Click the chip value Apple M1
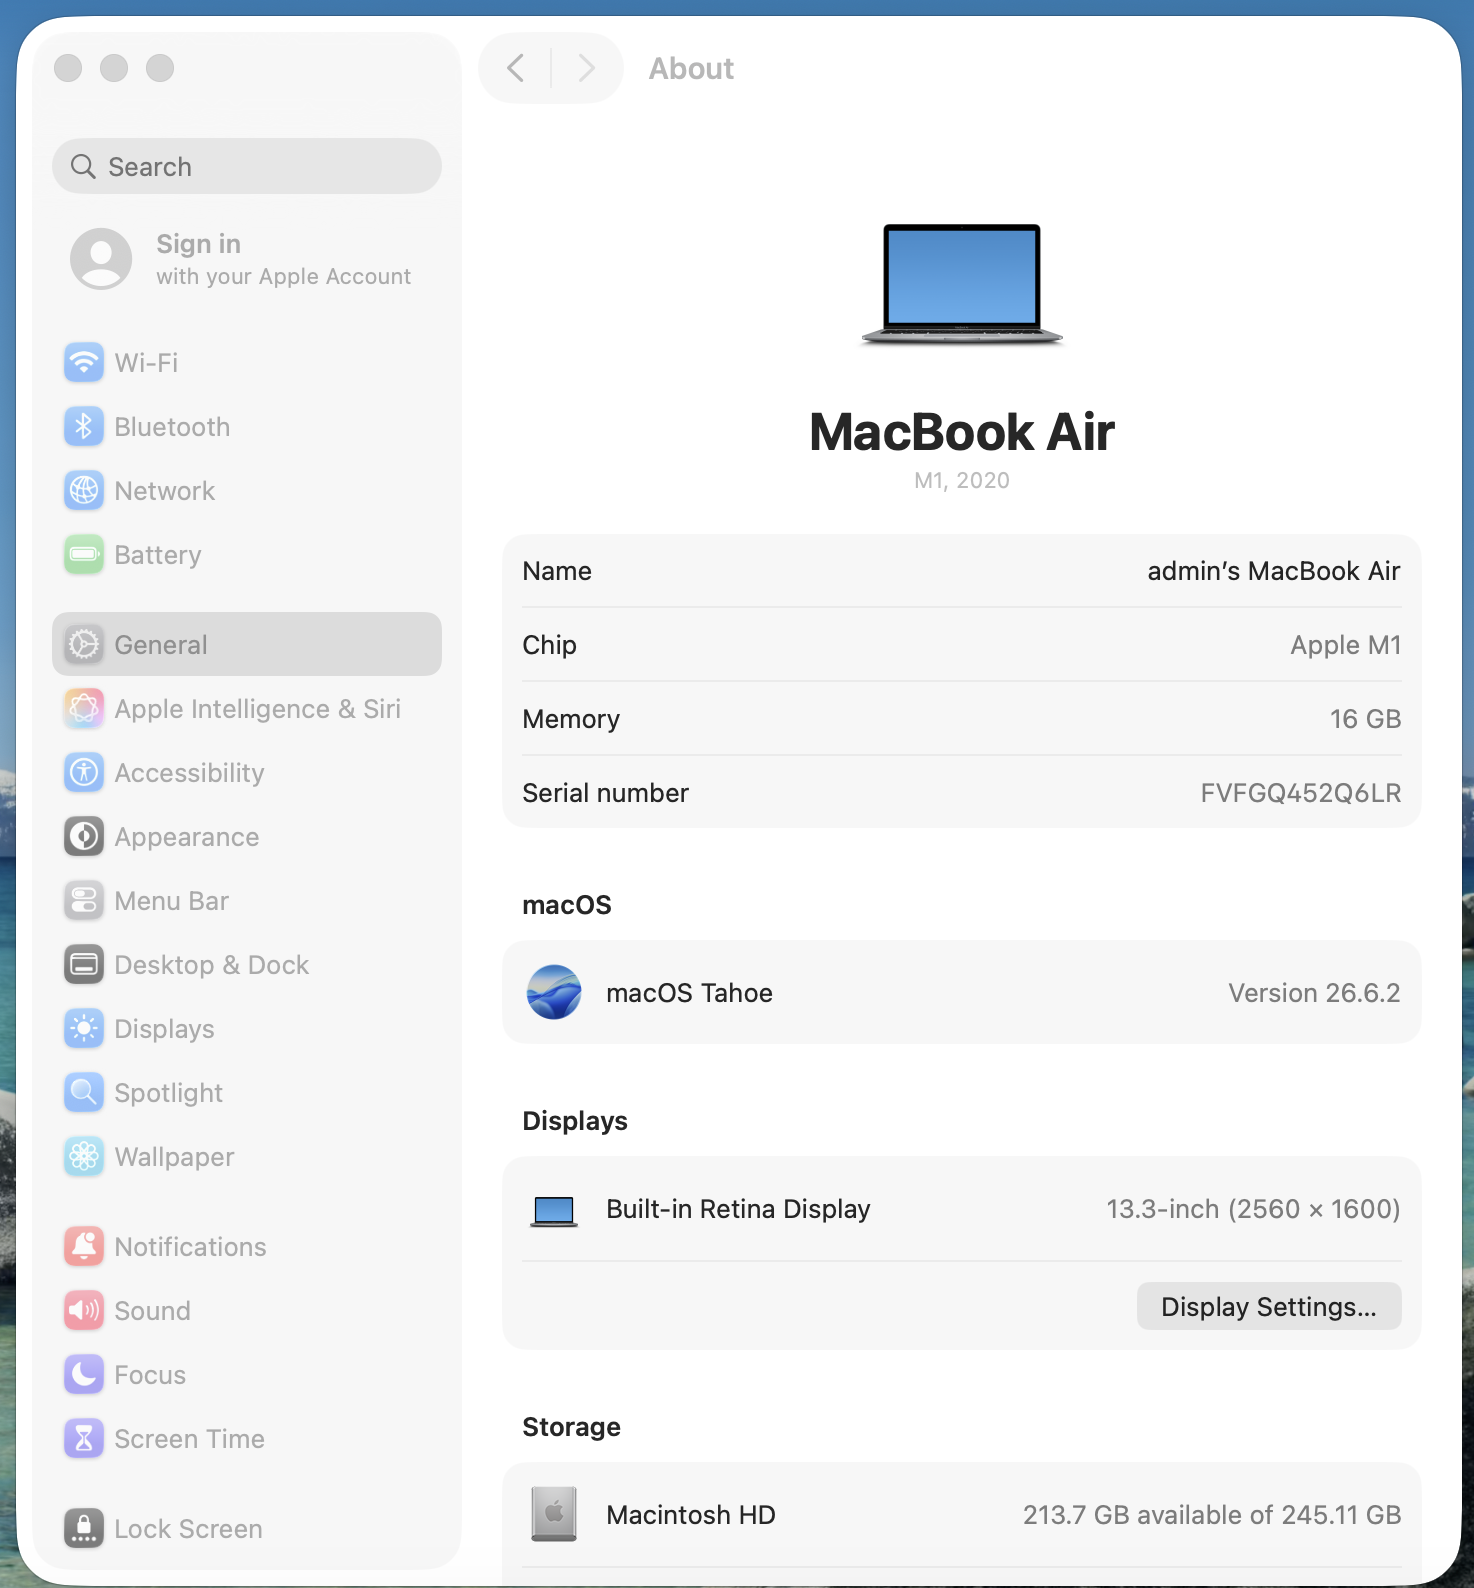 (1345, 645)
